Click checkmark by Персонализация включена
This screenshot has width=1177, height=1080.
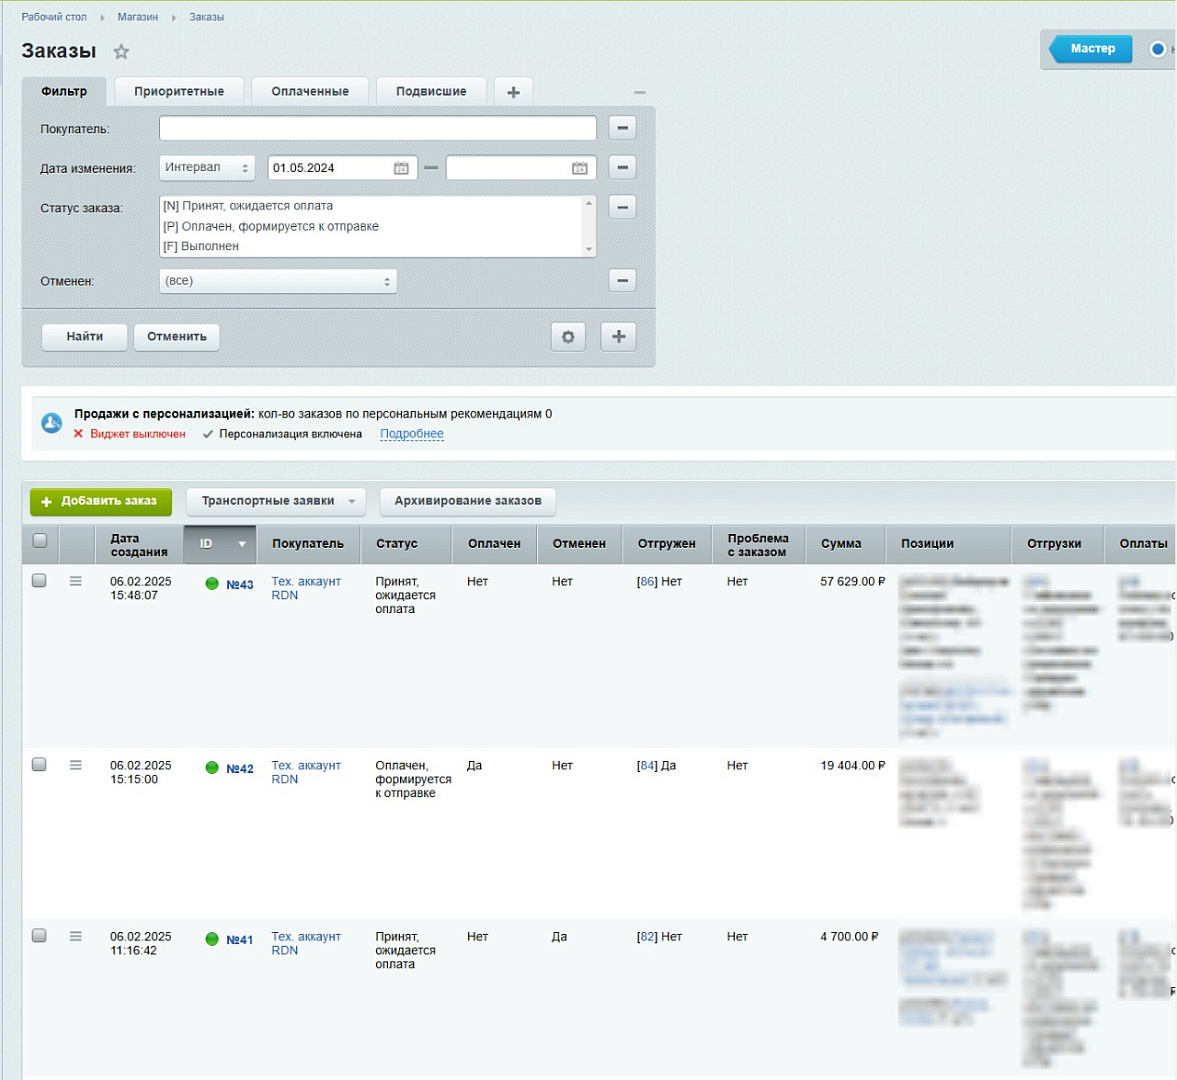tap(208, 434)
